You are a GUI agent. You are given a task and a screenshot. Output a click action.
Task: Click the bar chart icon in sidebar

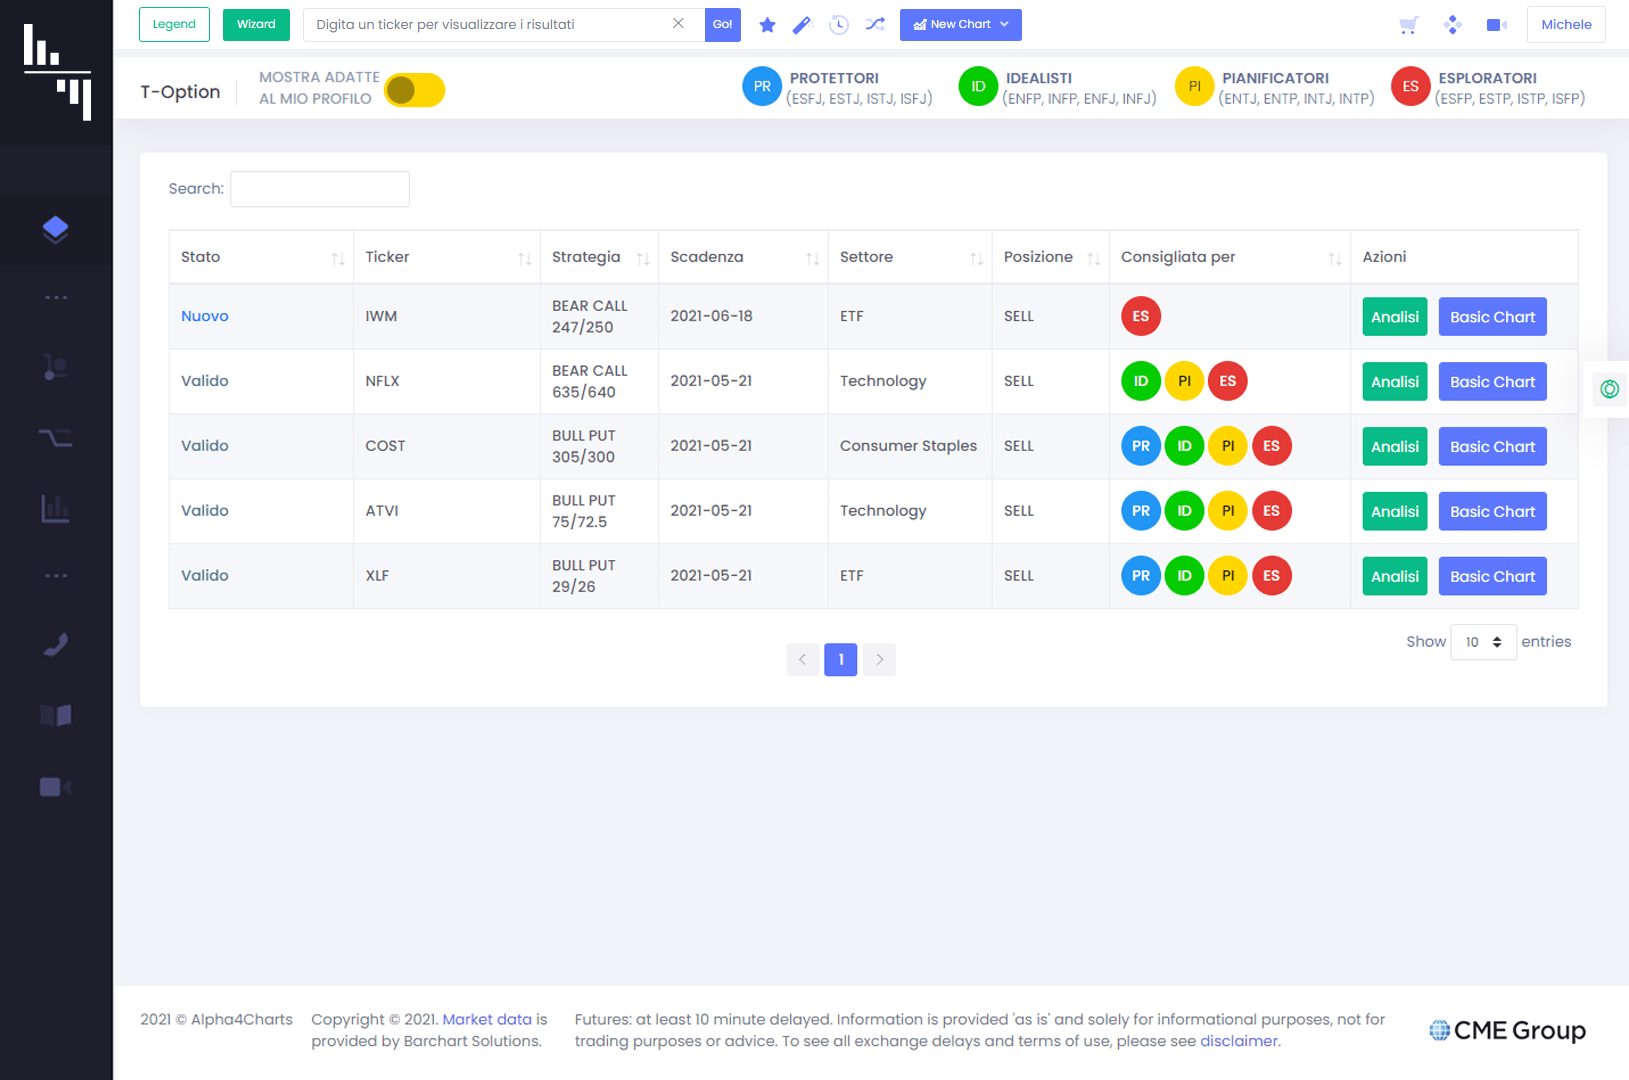(56, 509)
